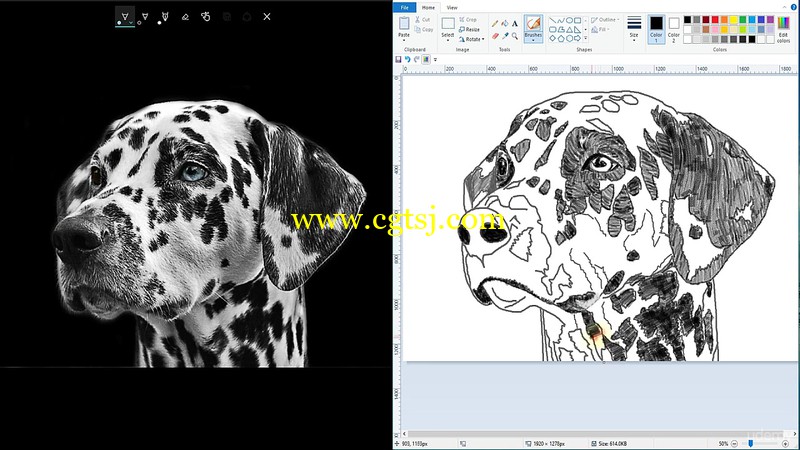Open the shape Outline dropdown
This screenshot has width=800, height=450.
point(605,20)
